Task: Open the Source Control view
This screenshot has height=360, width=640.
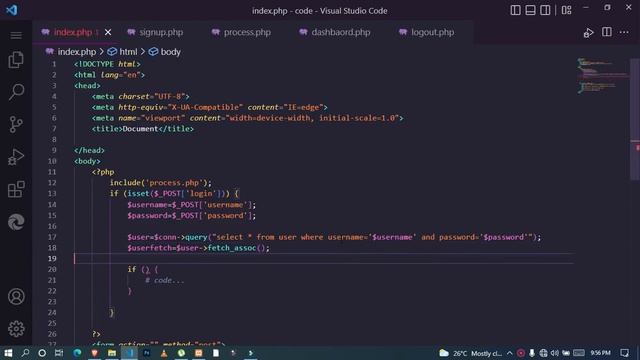Action: [16, 124]
